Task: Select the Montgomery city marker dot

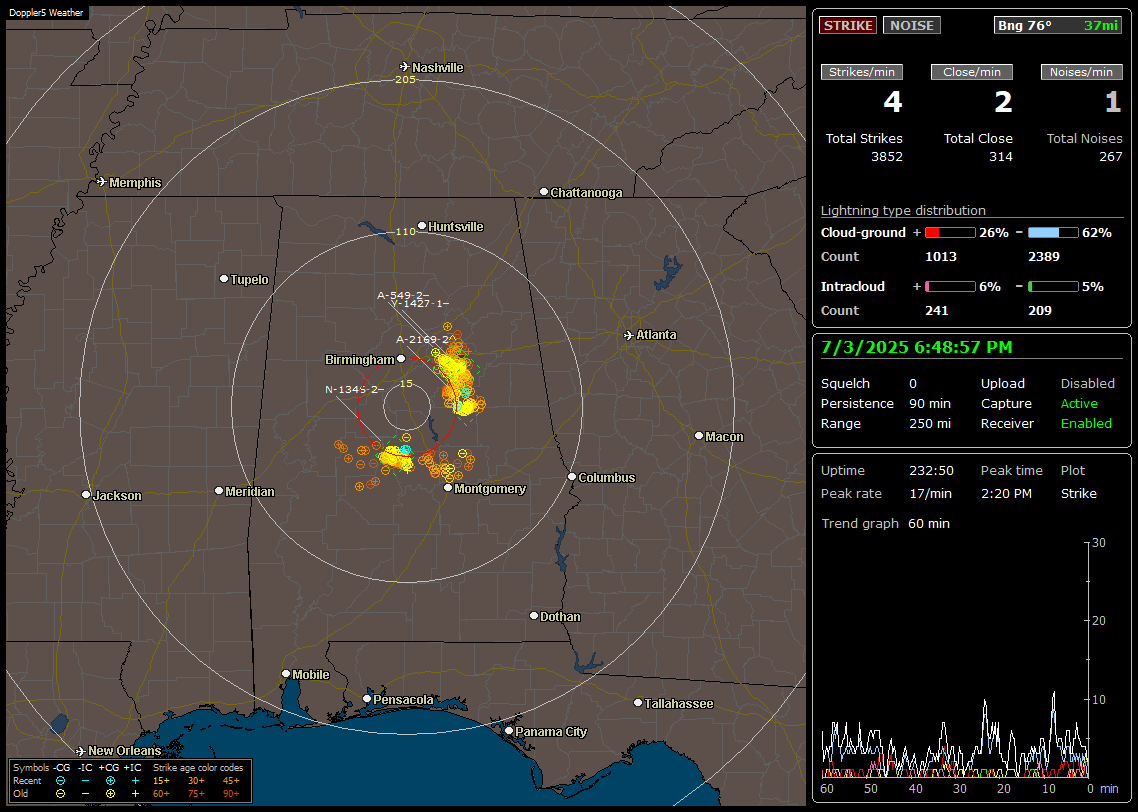Action: [448, 488]
